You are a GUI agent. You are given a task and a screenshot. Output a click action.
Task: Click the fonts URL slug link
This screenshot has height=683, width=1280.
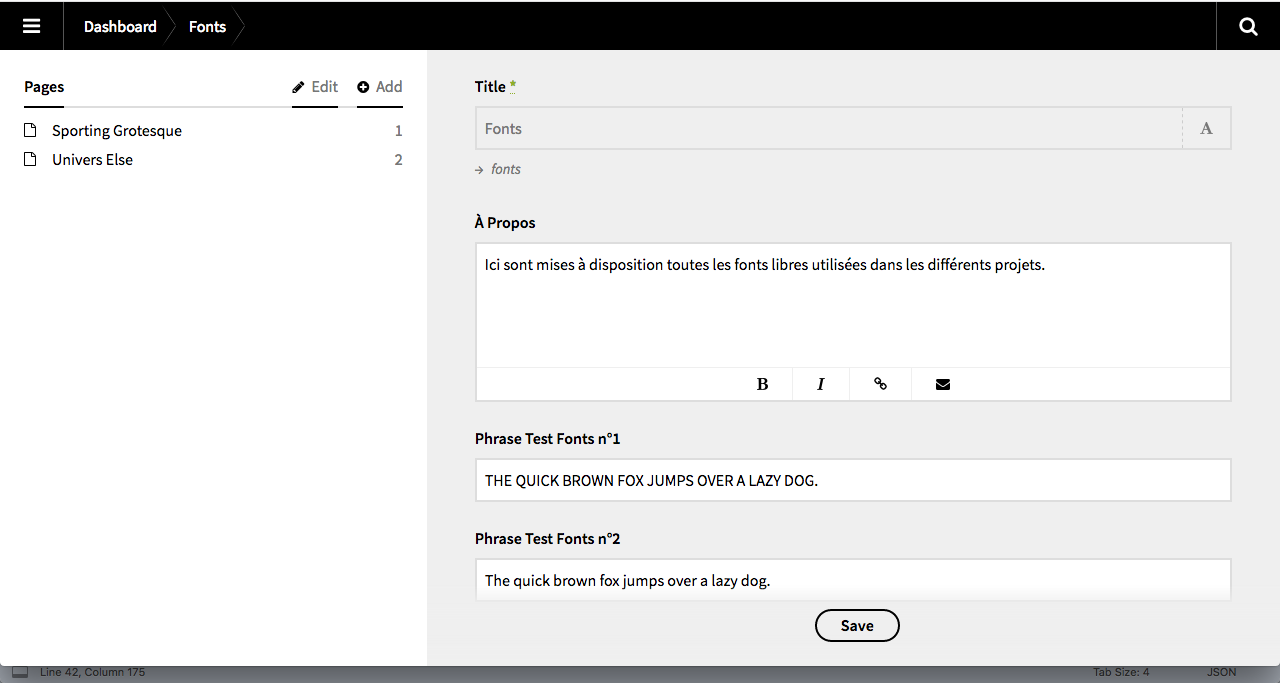point(505,169)
